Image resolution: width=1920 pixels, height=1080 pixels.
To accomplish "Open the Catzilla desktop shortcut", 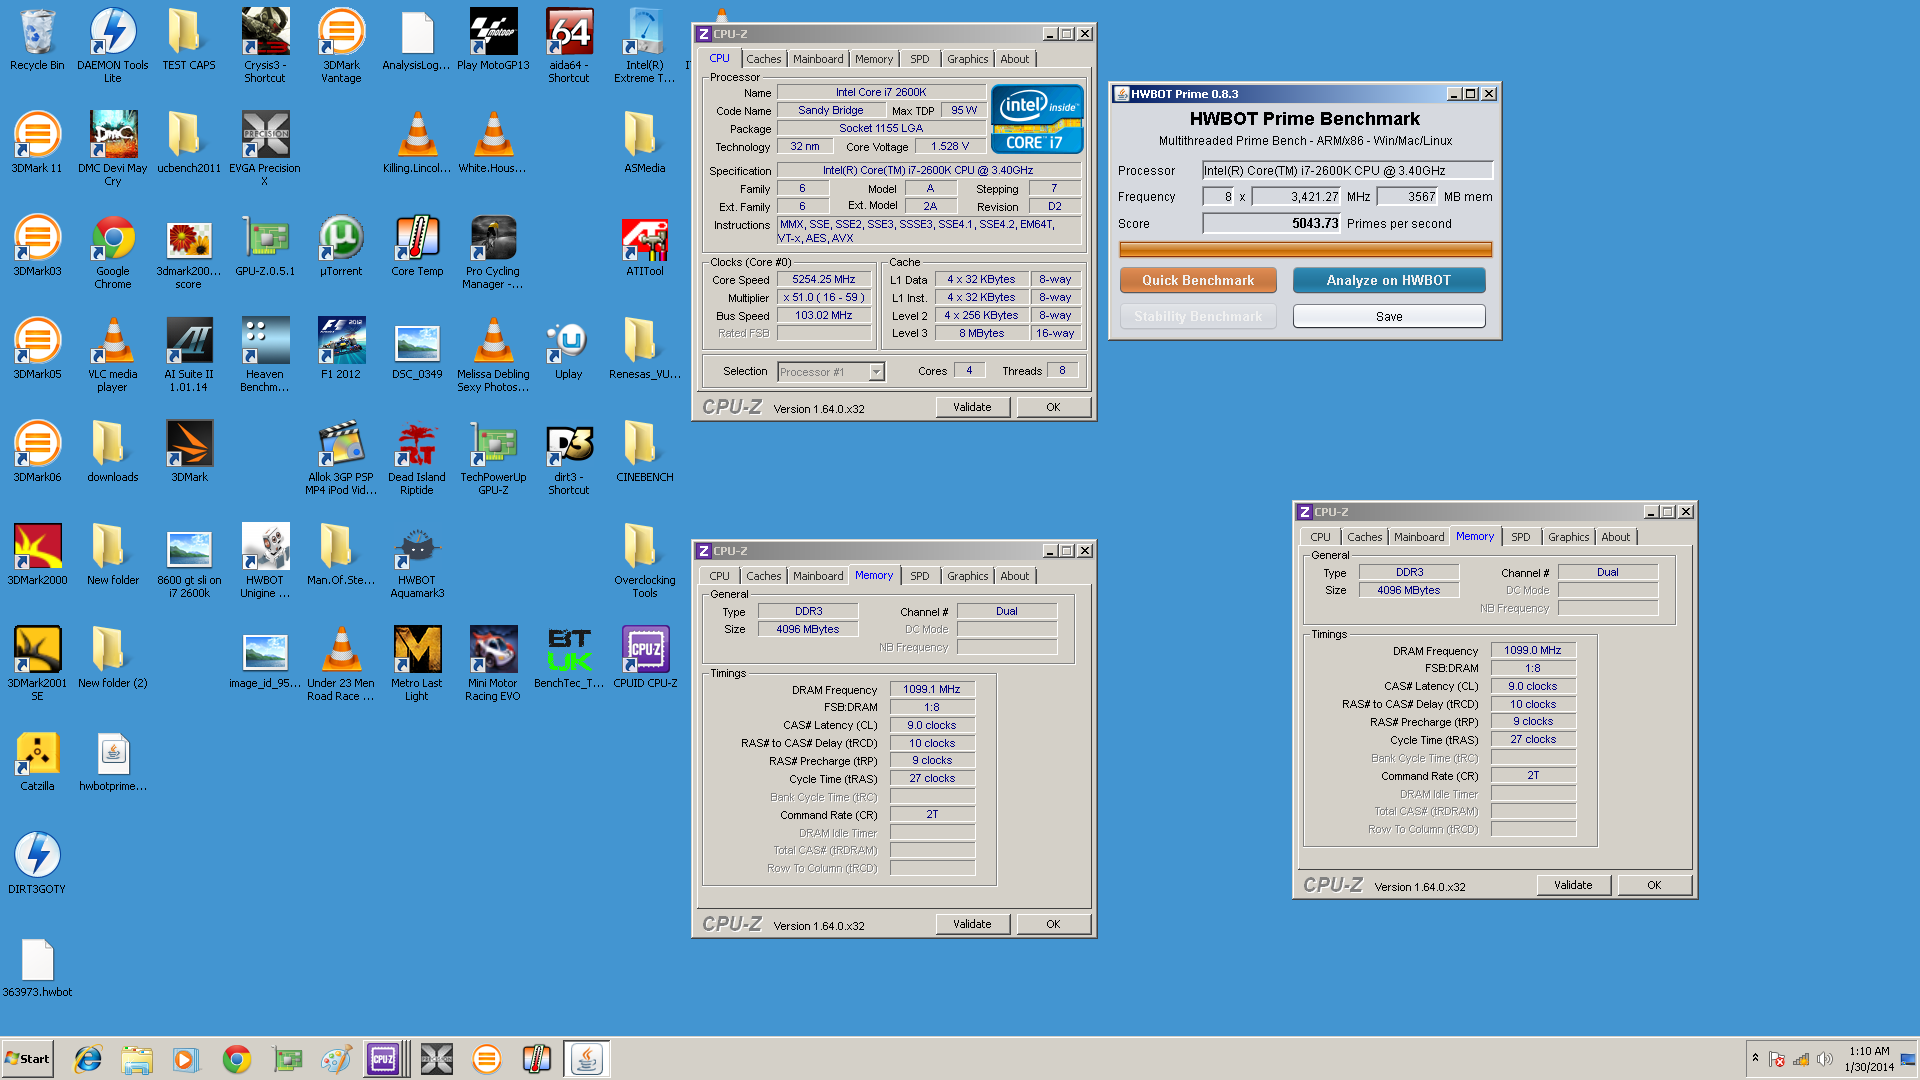I will (x=37, y=761).
